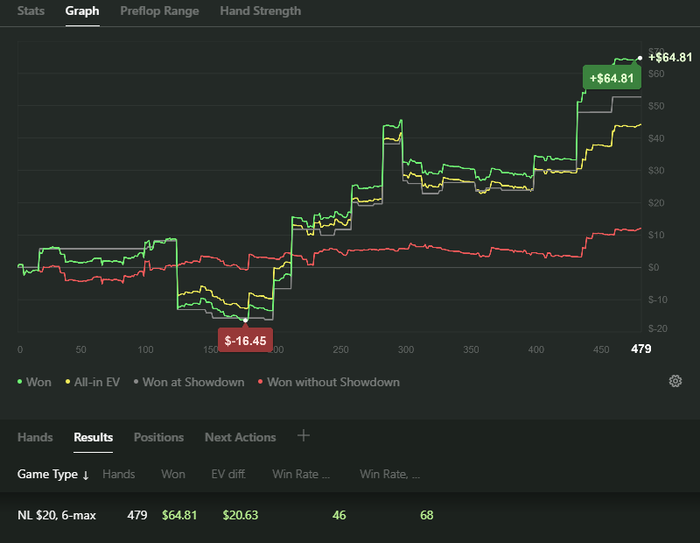
Task: Toggle the All-in EV legend entry
Action: point(92,382)
